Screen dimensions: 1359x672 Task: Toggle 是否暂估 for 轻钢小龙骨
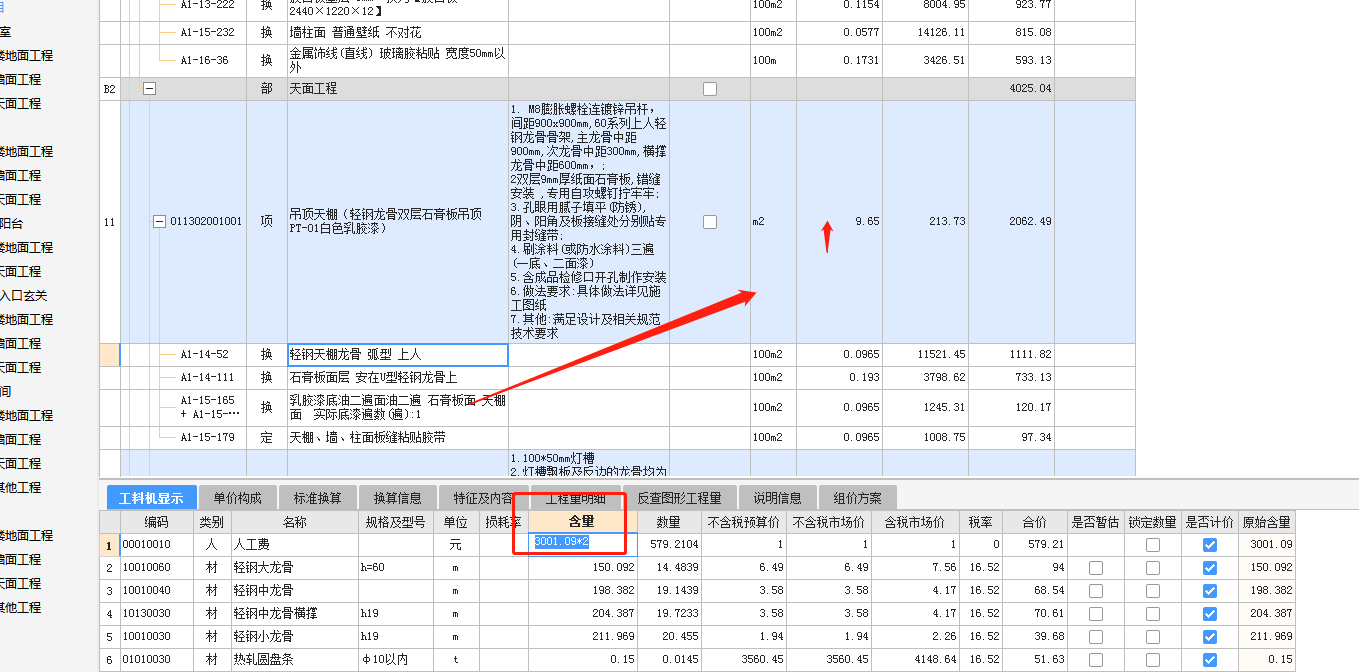(1096, 637)
